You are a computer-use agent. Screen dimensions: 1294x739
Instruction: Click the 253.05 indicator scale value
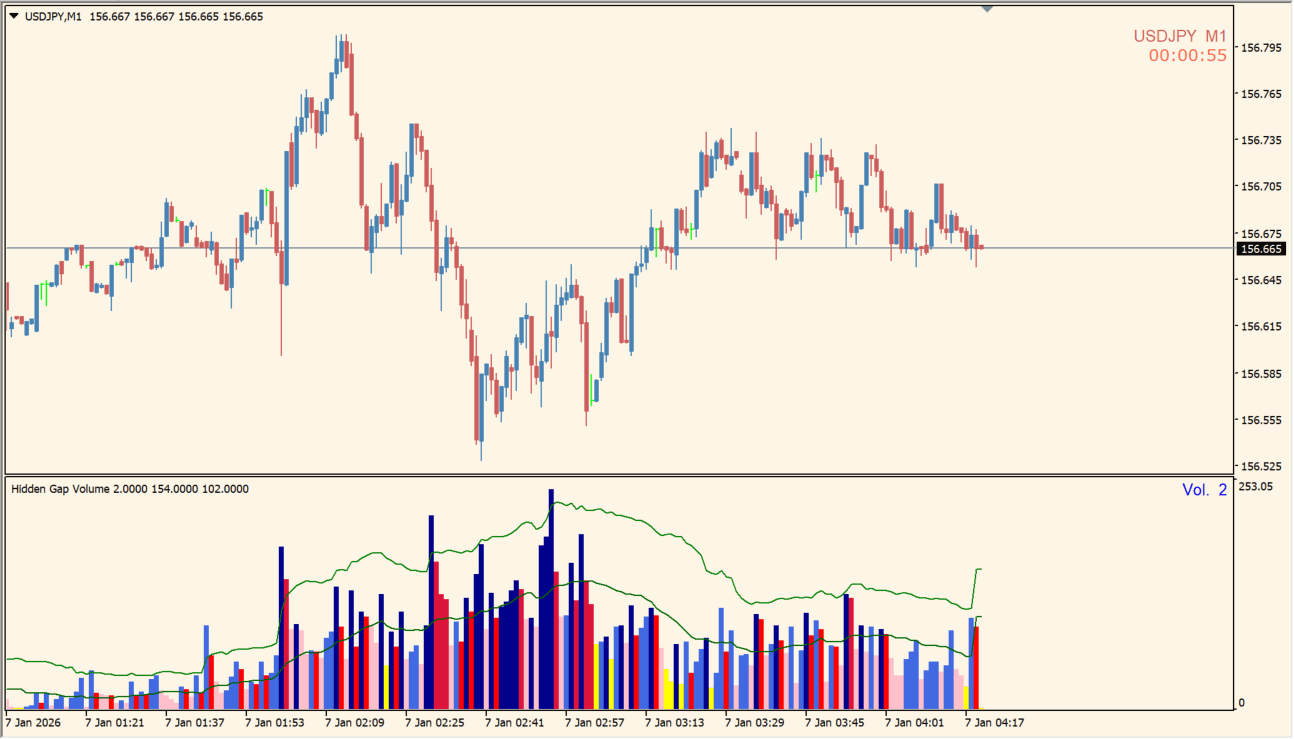pyautogui.click(x=1256, y=486)
